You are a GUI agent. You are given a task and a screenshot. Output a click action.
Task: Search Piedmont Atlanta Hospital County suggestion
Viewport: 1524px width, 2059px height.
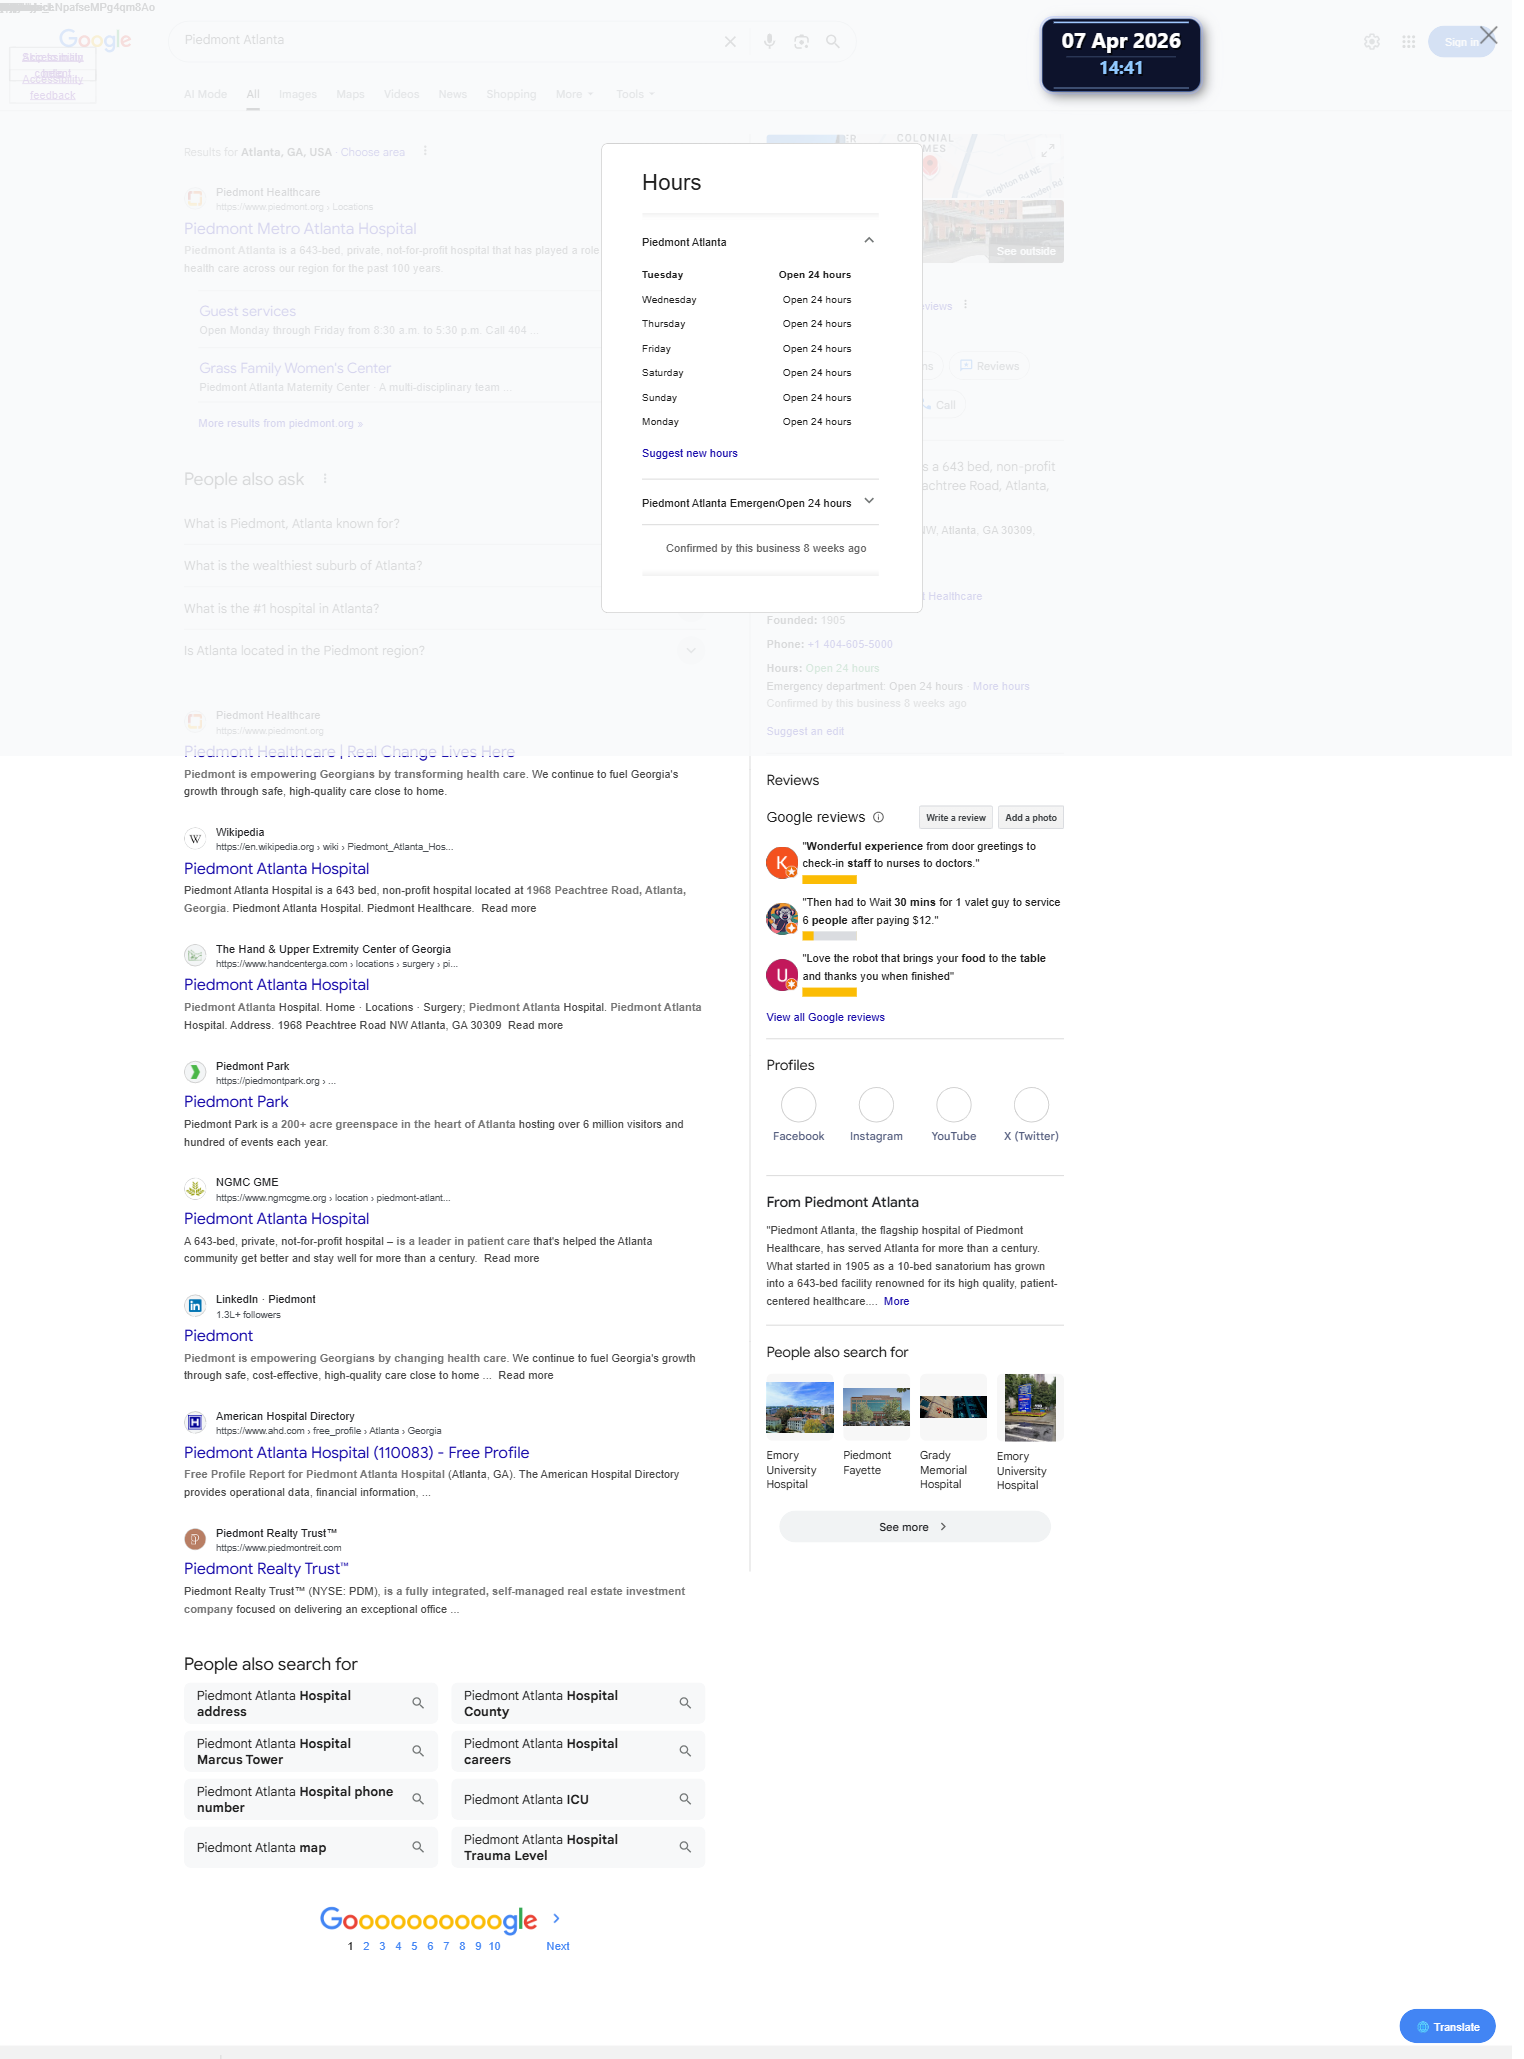point(578,1703)
